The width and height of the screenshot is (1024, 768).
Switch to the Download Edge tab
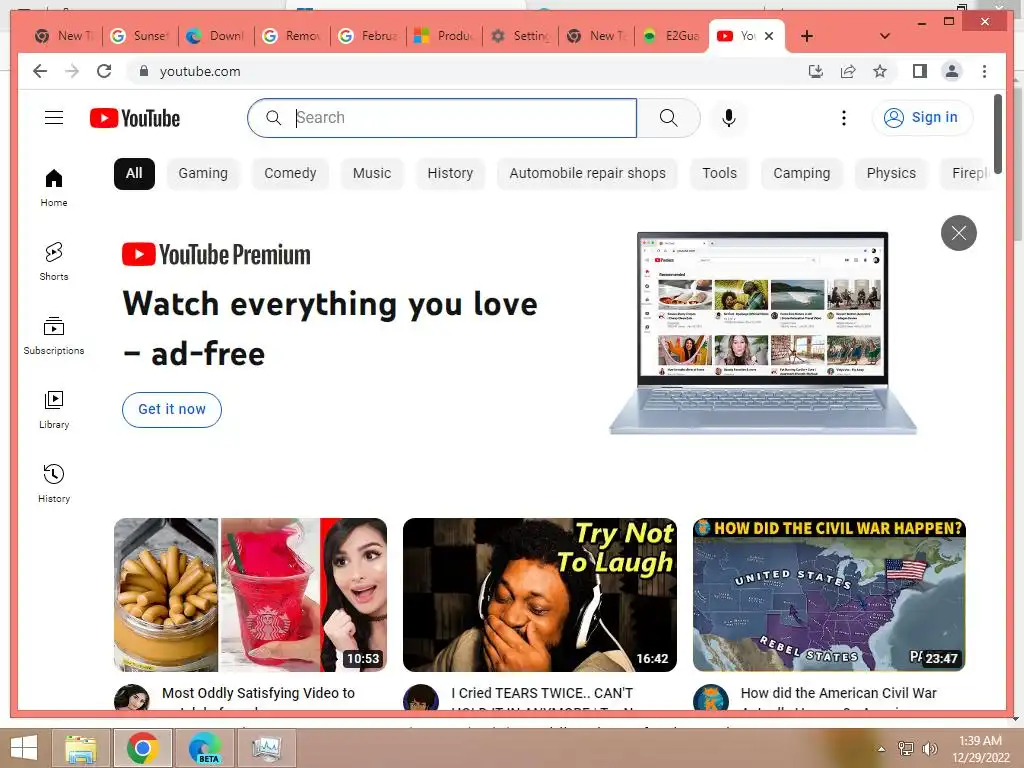pyautogui.click(x=217, y=36)
